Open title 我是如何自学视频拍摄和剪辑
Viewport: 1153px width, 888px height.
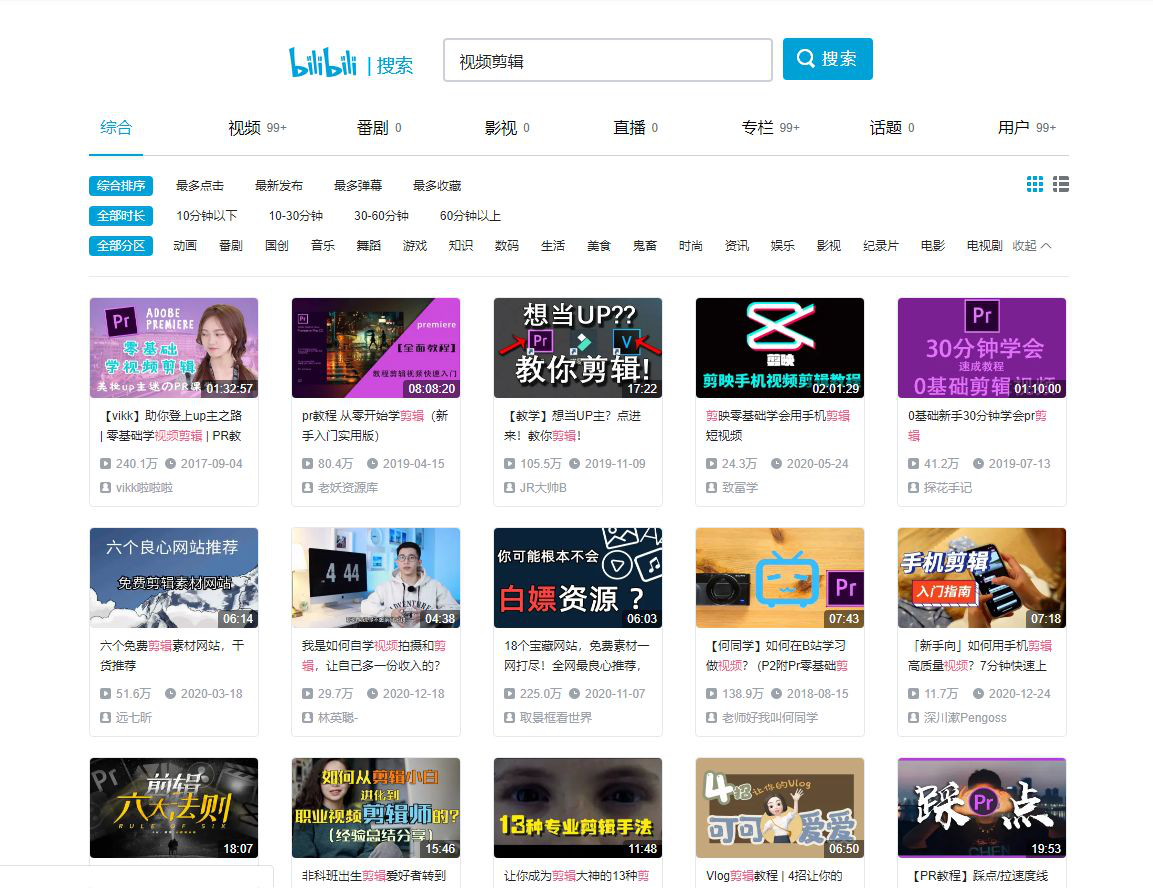pos(374,656)
